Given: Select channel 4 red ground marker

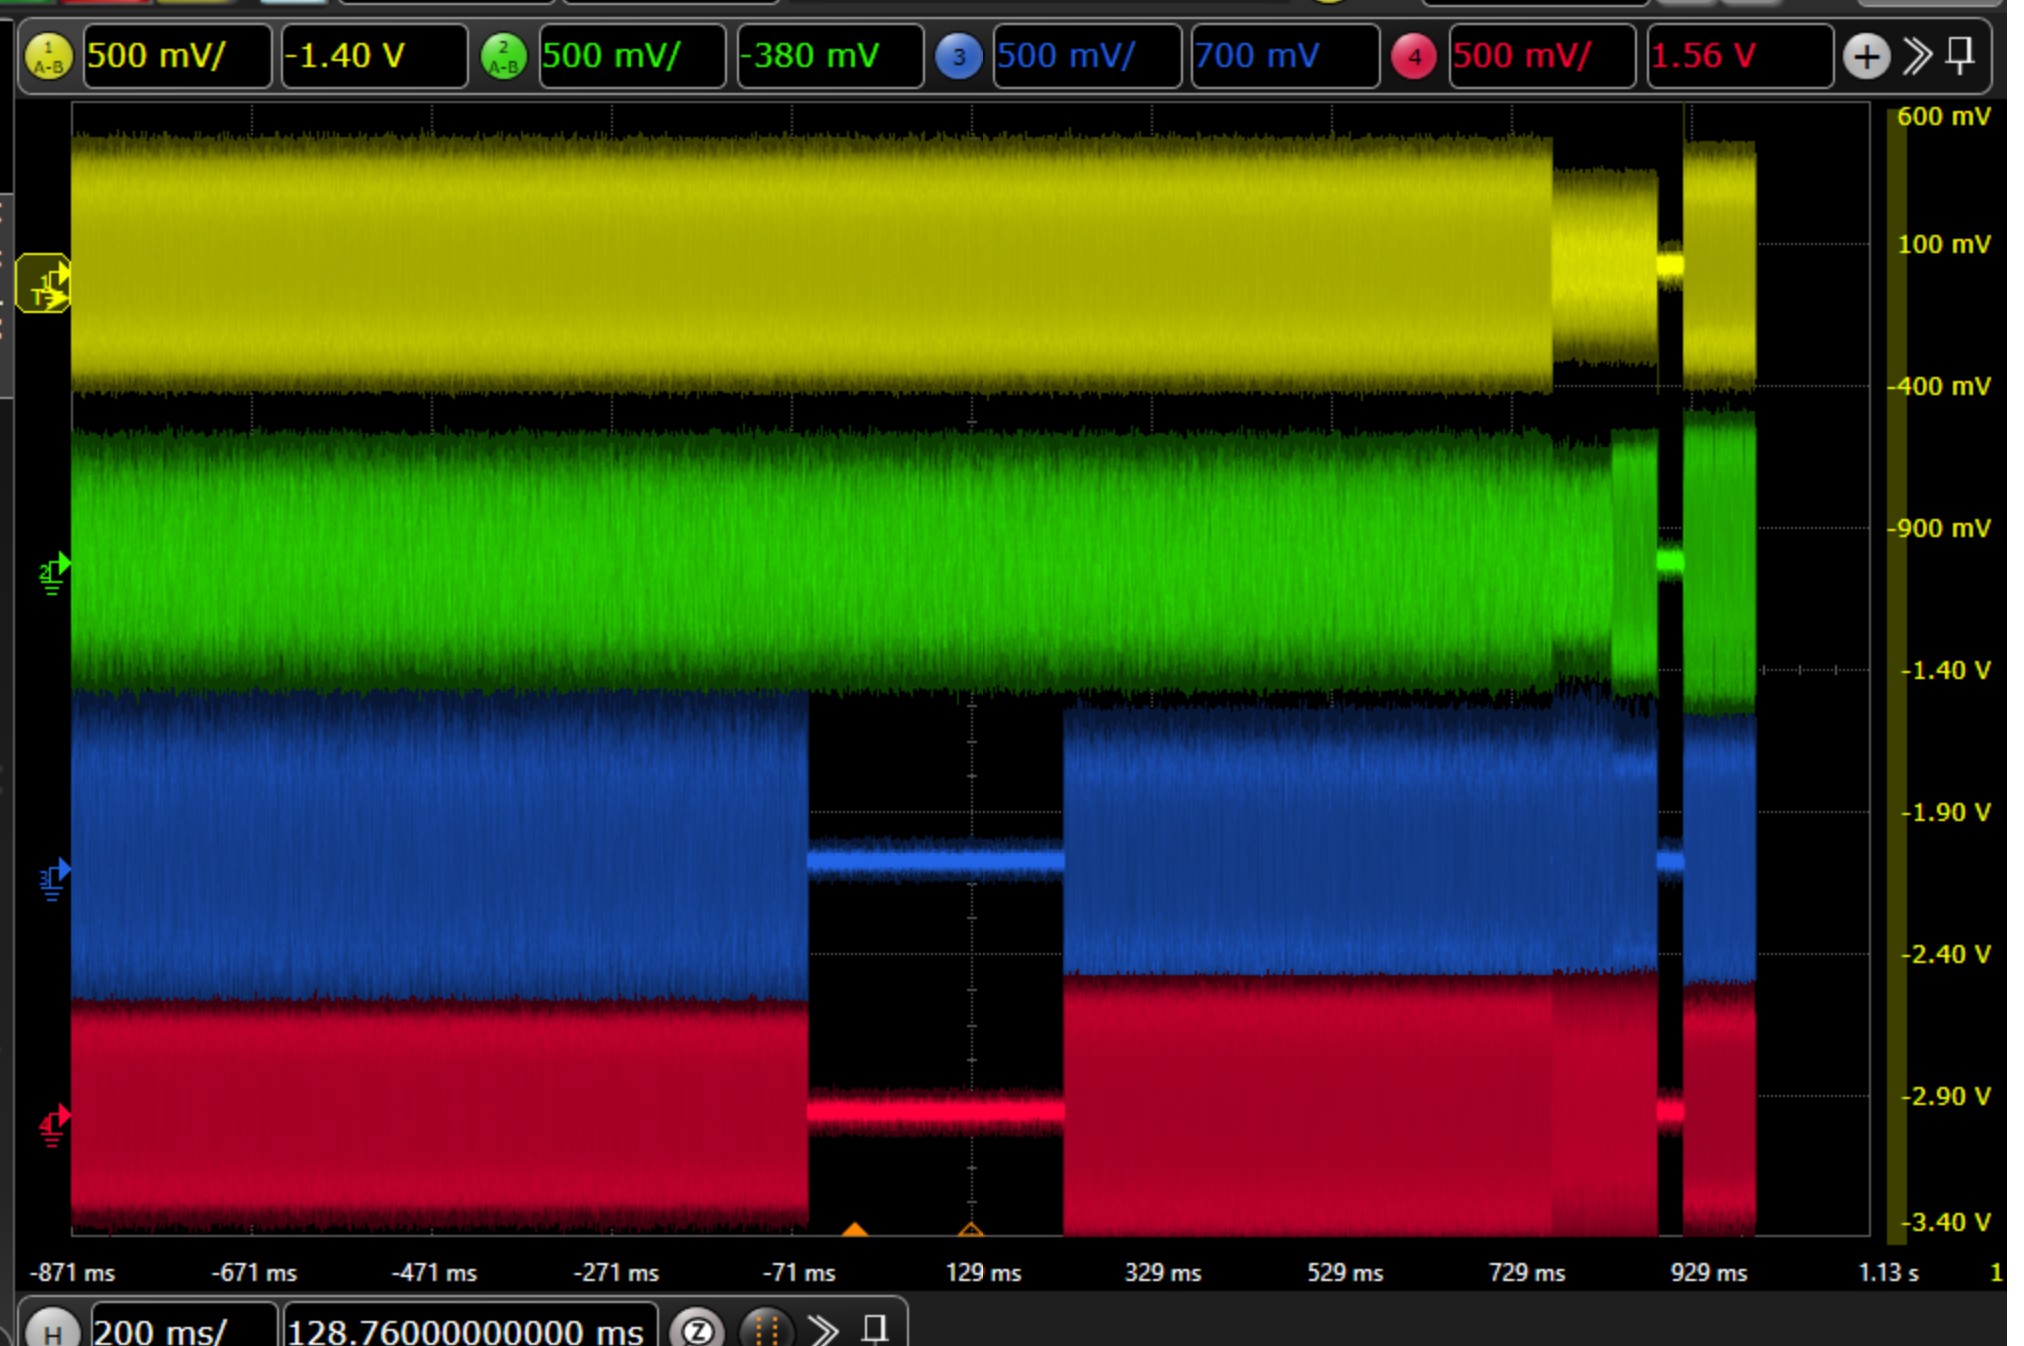Looking at the screenshot, I should pyautogui.click(x=53, y=1125).
